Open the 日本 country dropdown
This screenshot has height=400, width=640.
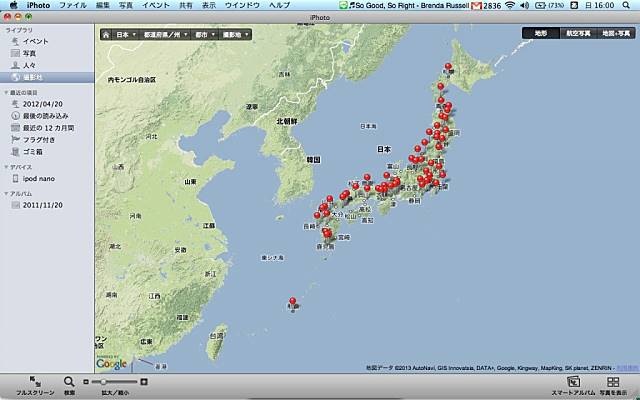(x=126, y=35)
